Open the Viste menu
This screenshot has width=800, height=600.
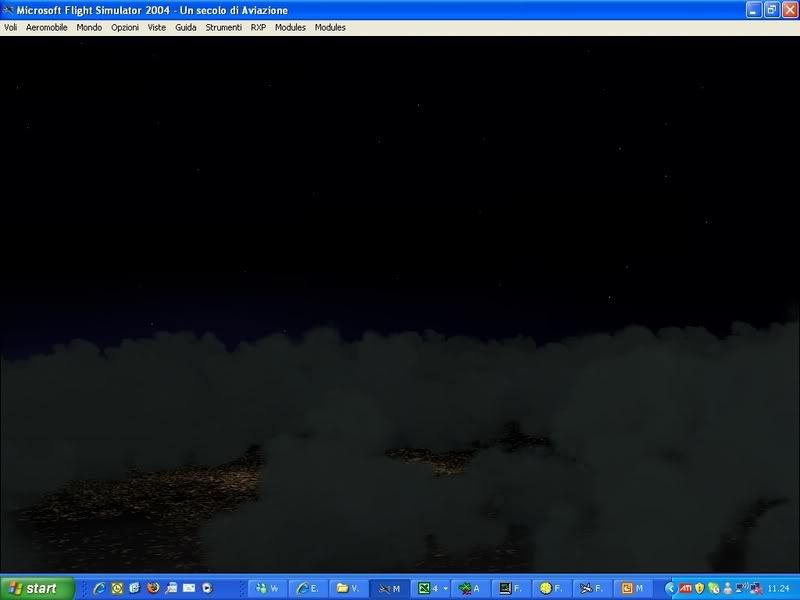(x=157, y=28)
